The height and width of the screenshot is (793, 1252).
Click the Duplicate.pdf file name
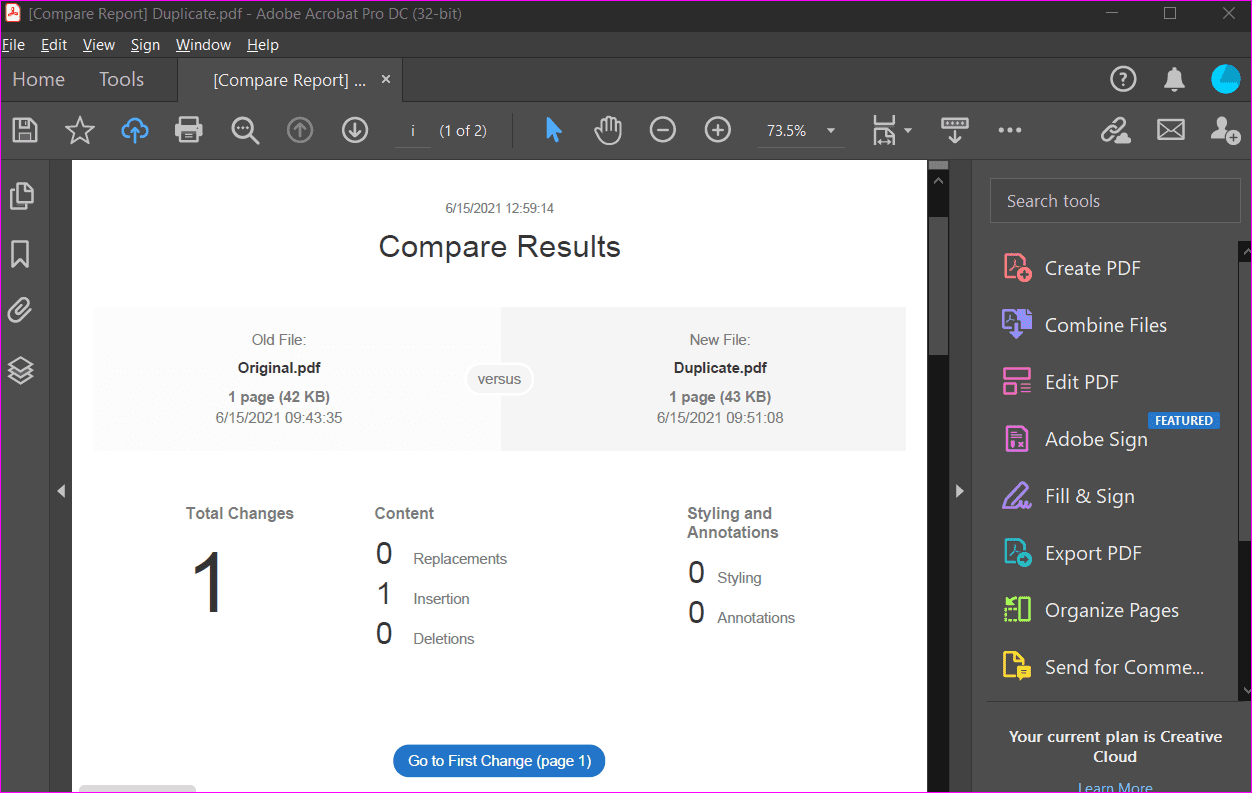tap(720, 368)
